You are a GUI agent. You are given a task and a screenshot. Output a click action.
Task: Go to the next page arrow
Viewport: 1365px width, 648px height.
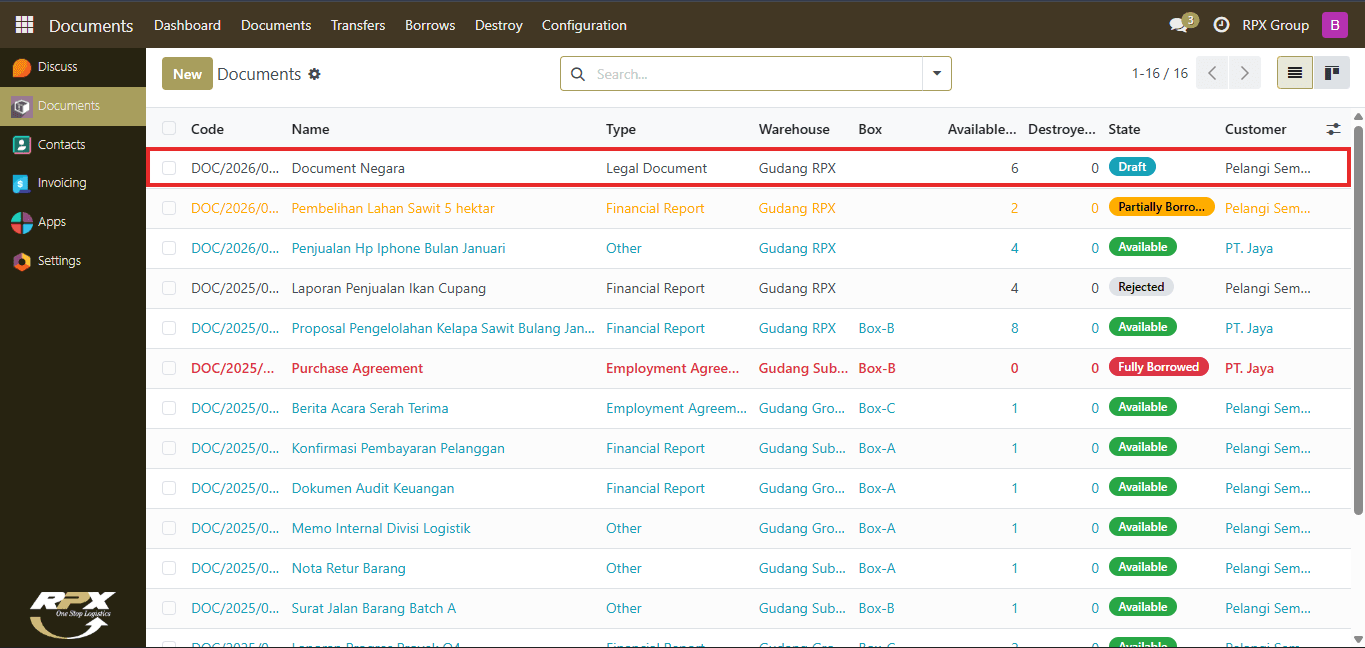(1244, 73)
